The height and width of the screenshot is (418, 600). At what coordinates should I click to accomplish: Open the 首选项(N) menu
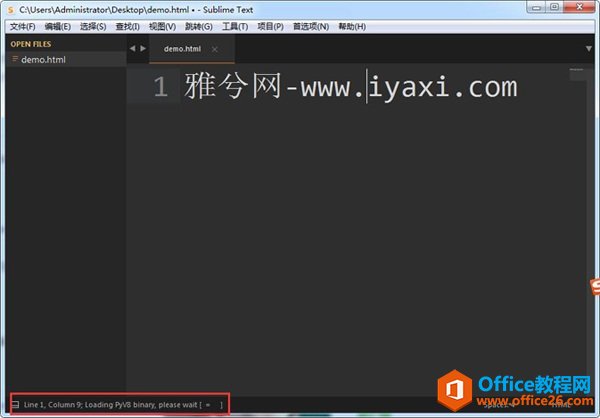click(x=310, y=26)
